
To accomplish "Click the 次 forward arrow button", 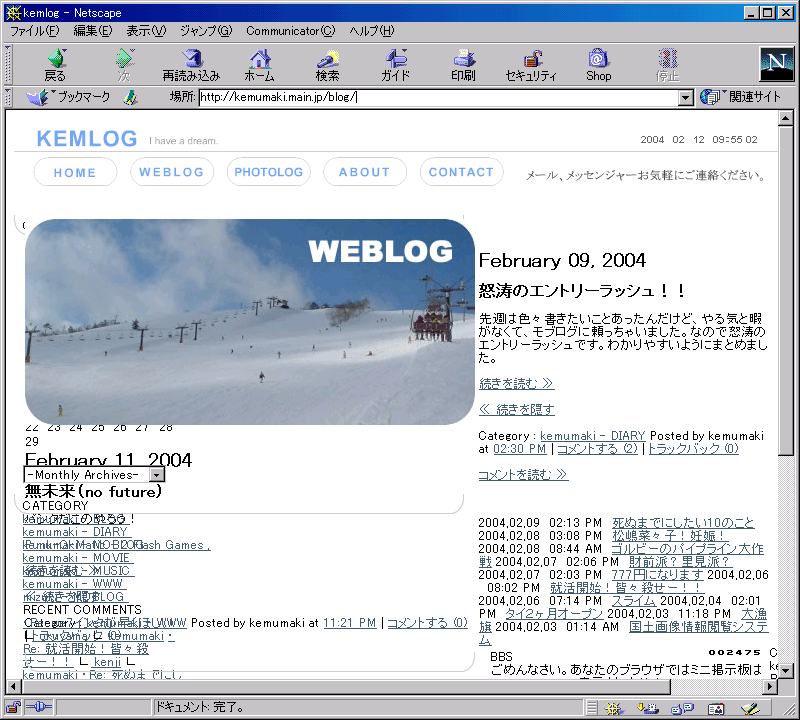I will click(x=124, y=65).
